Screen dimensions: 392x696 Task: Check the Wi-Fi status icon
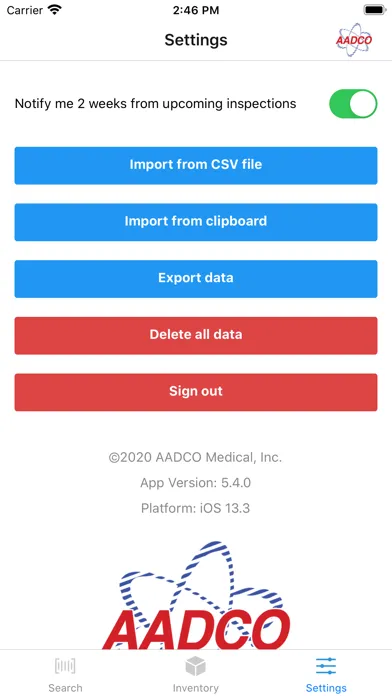tap(55, 10)
